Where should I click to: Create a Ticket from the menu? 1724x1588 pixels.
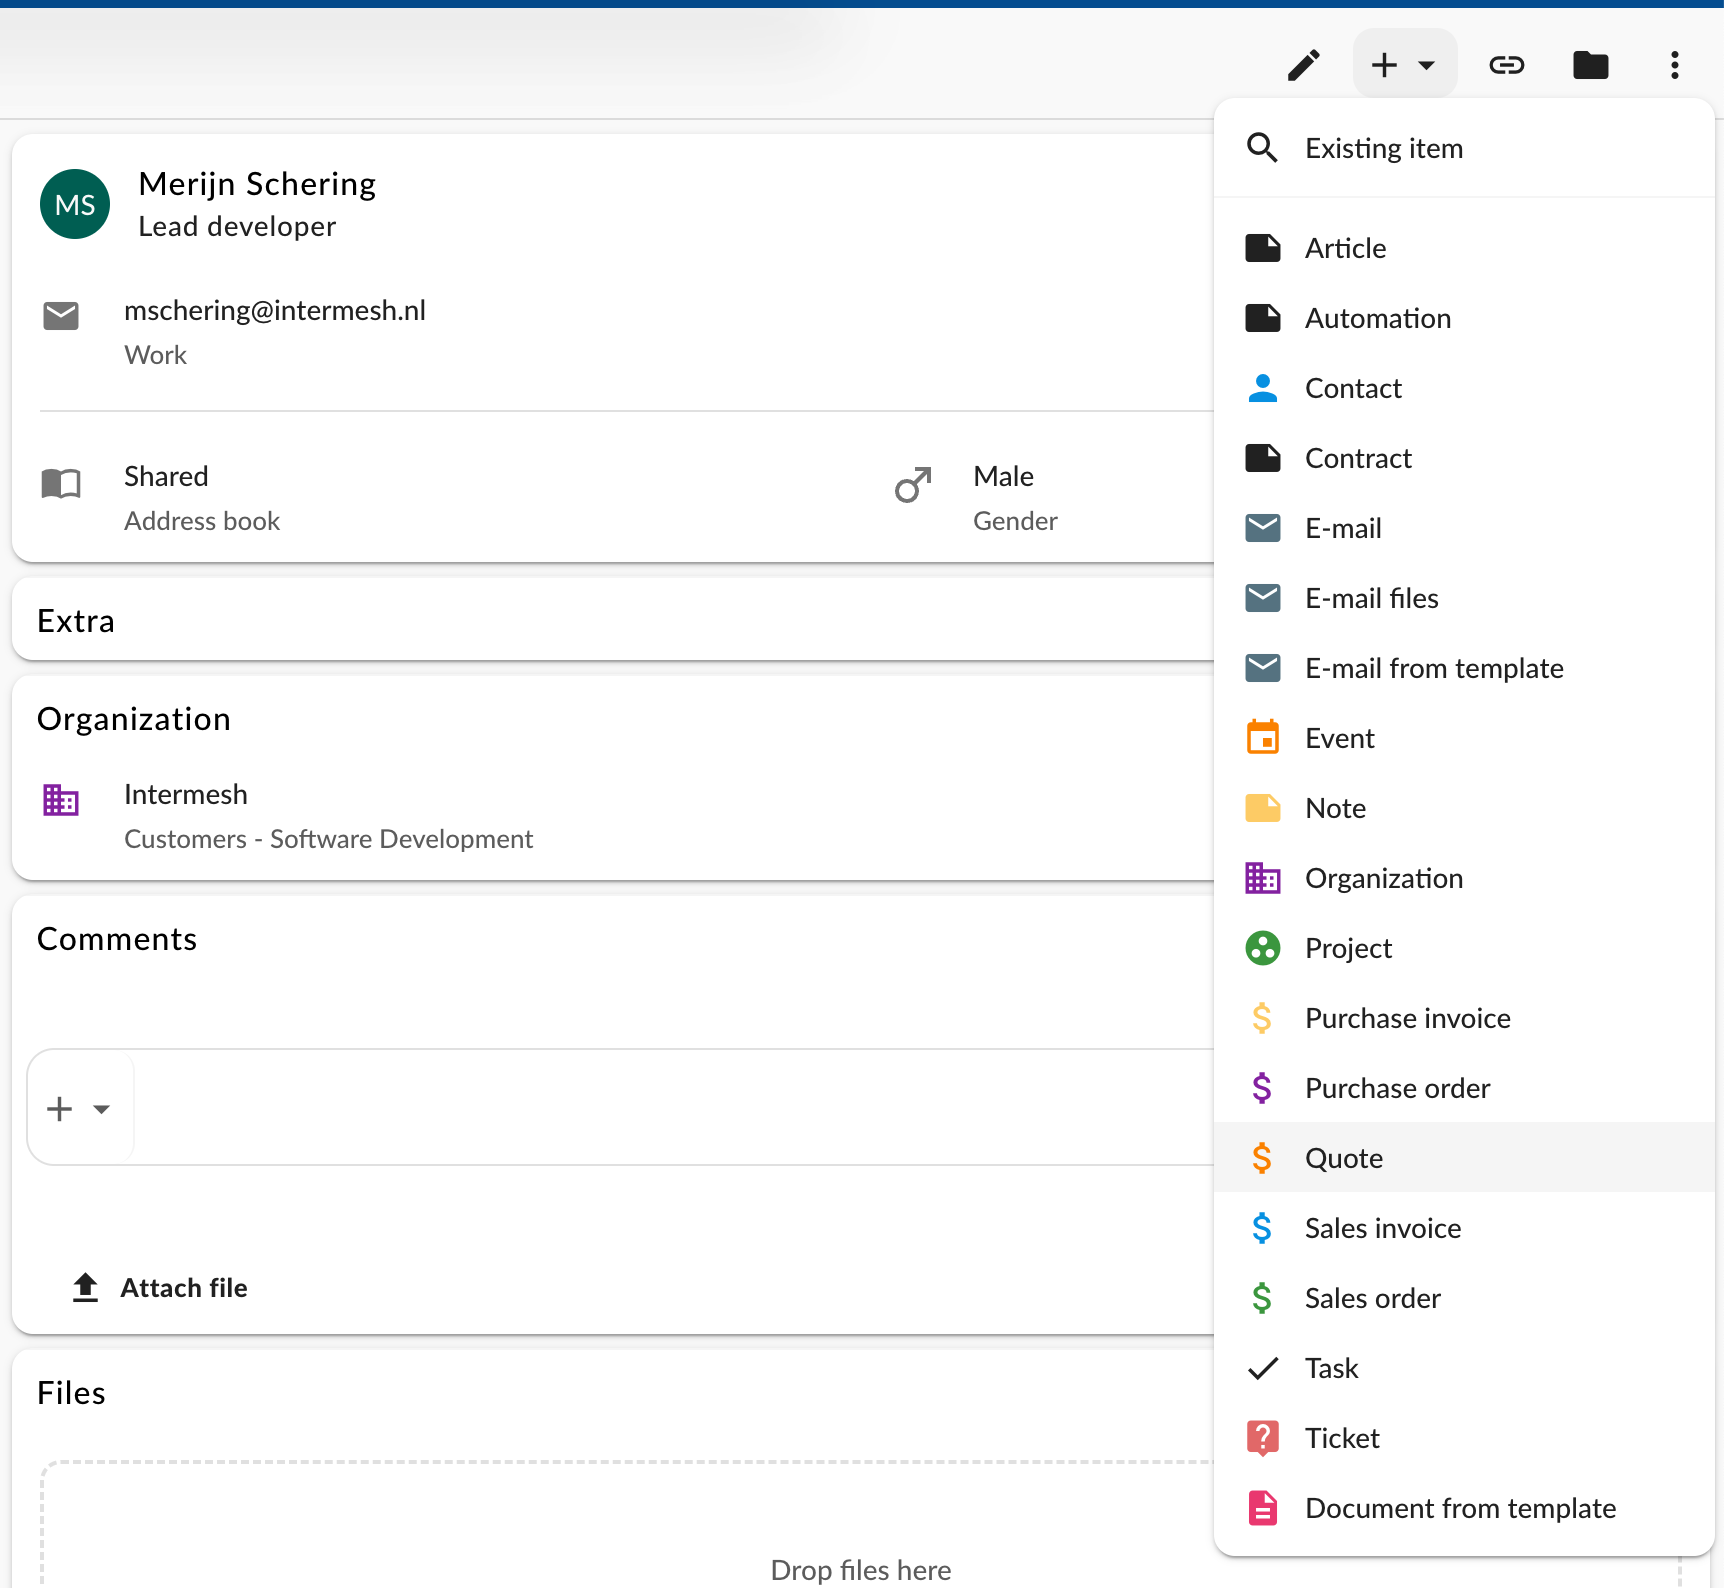click(x=1464, y=1438)
